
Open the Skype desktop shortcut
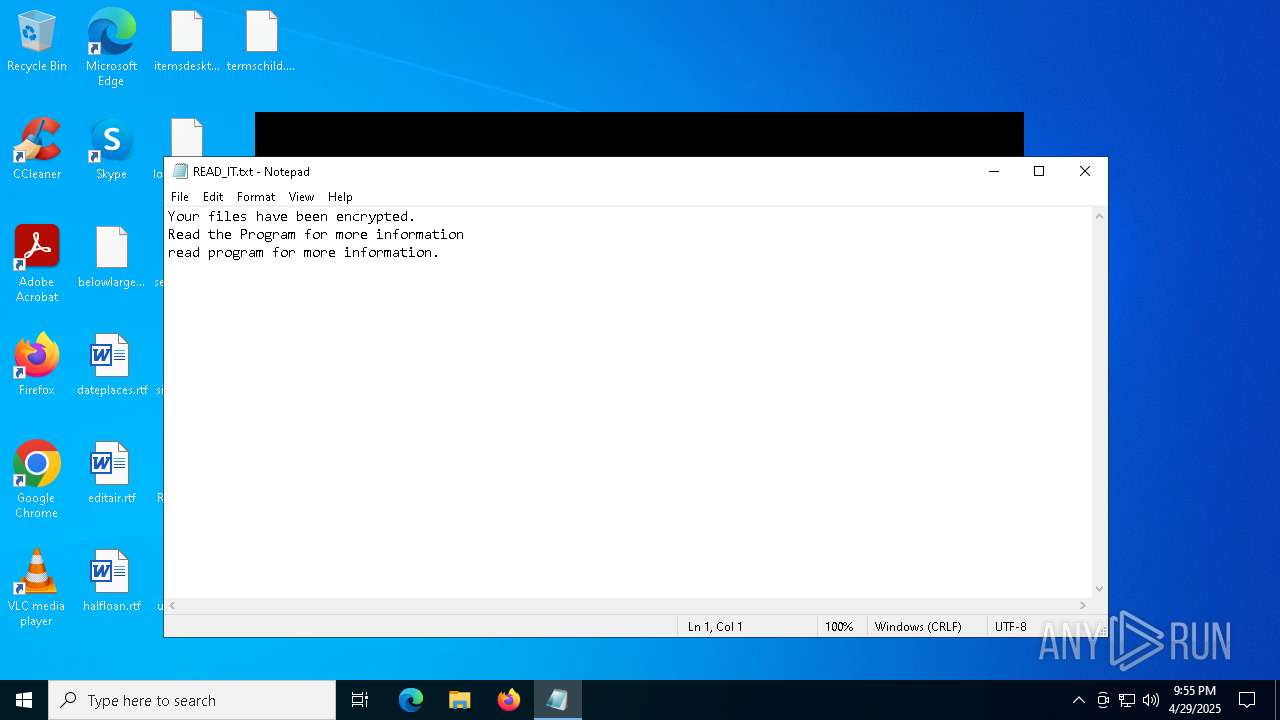tap(111, 149)
